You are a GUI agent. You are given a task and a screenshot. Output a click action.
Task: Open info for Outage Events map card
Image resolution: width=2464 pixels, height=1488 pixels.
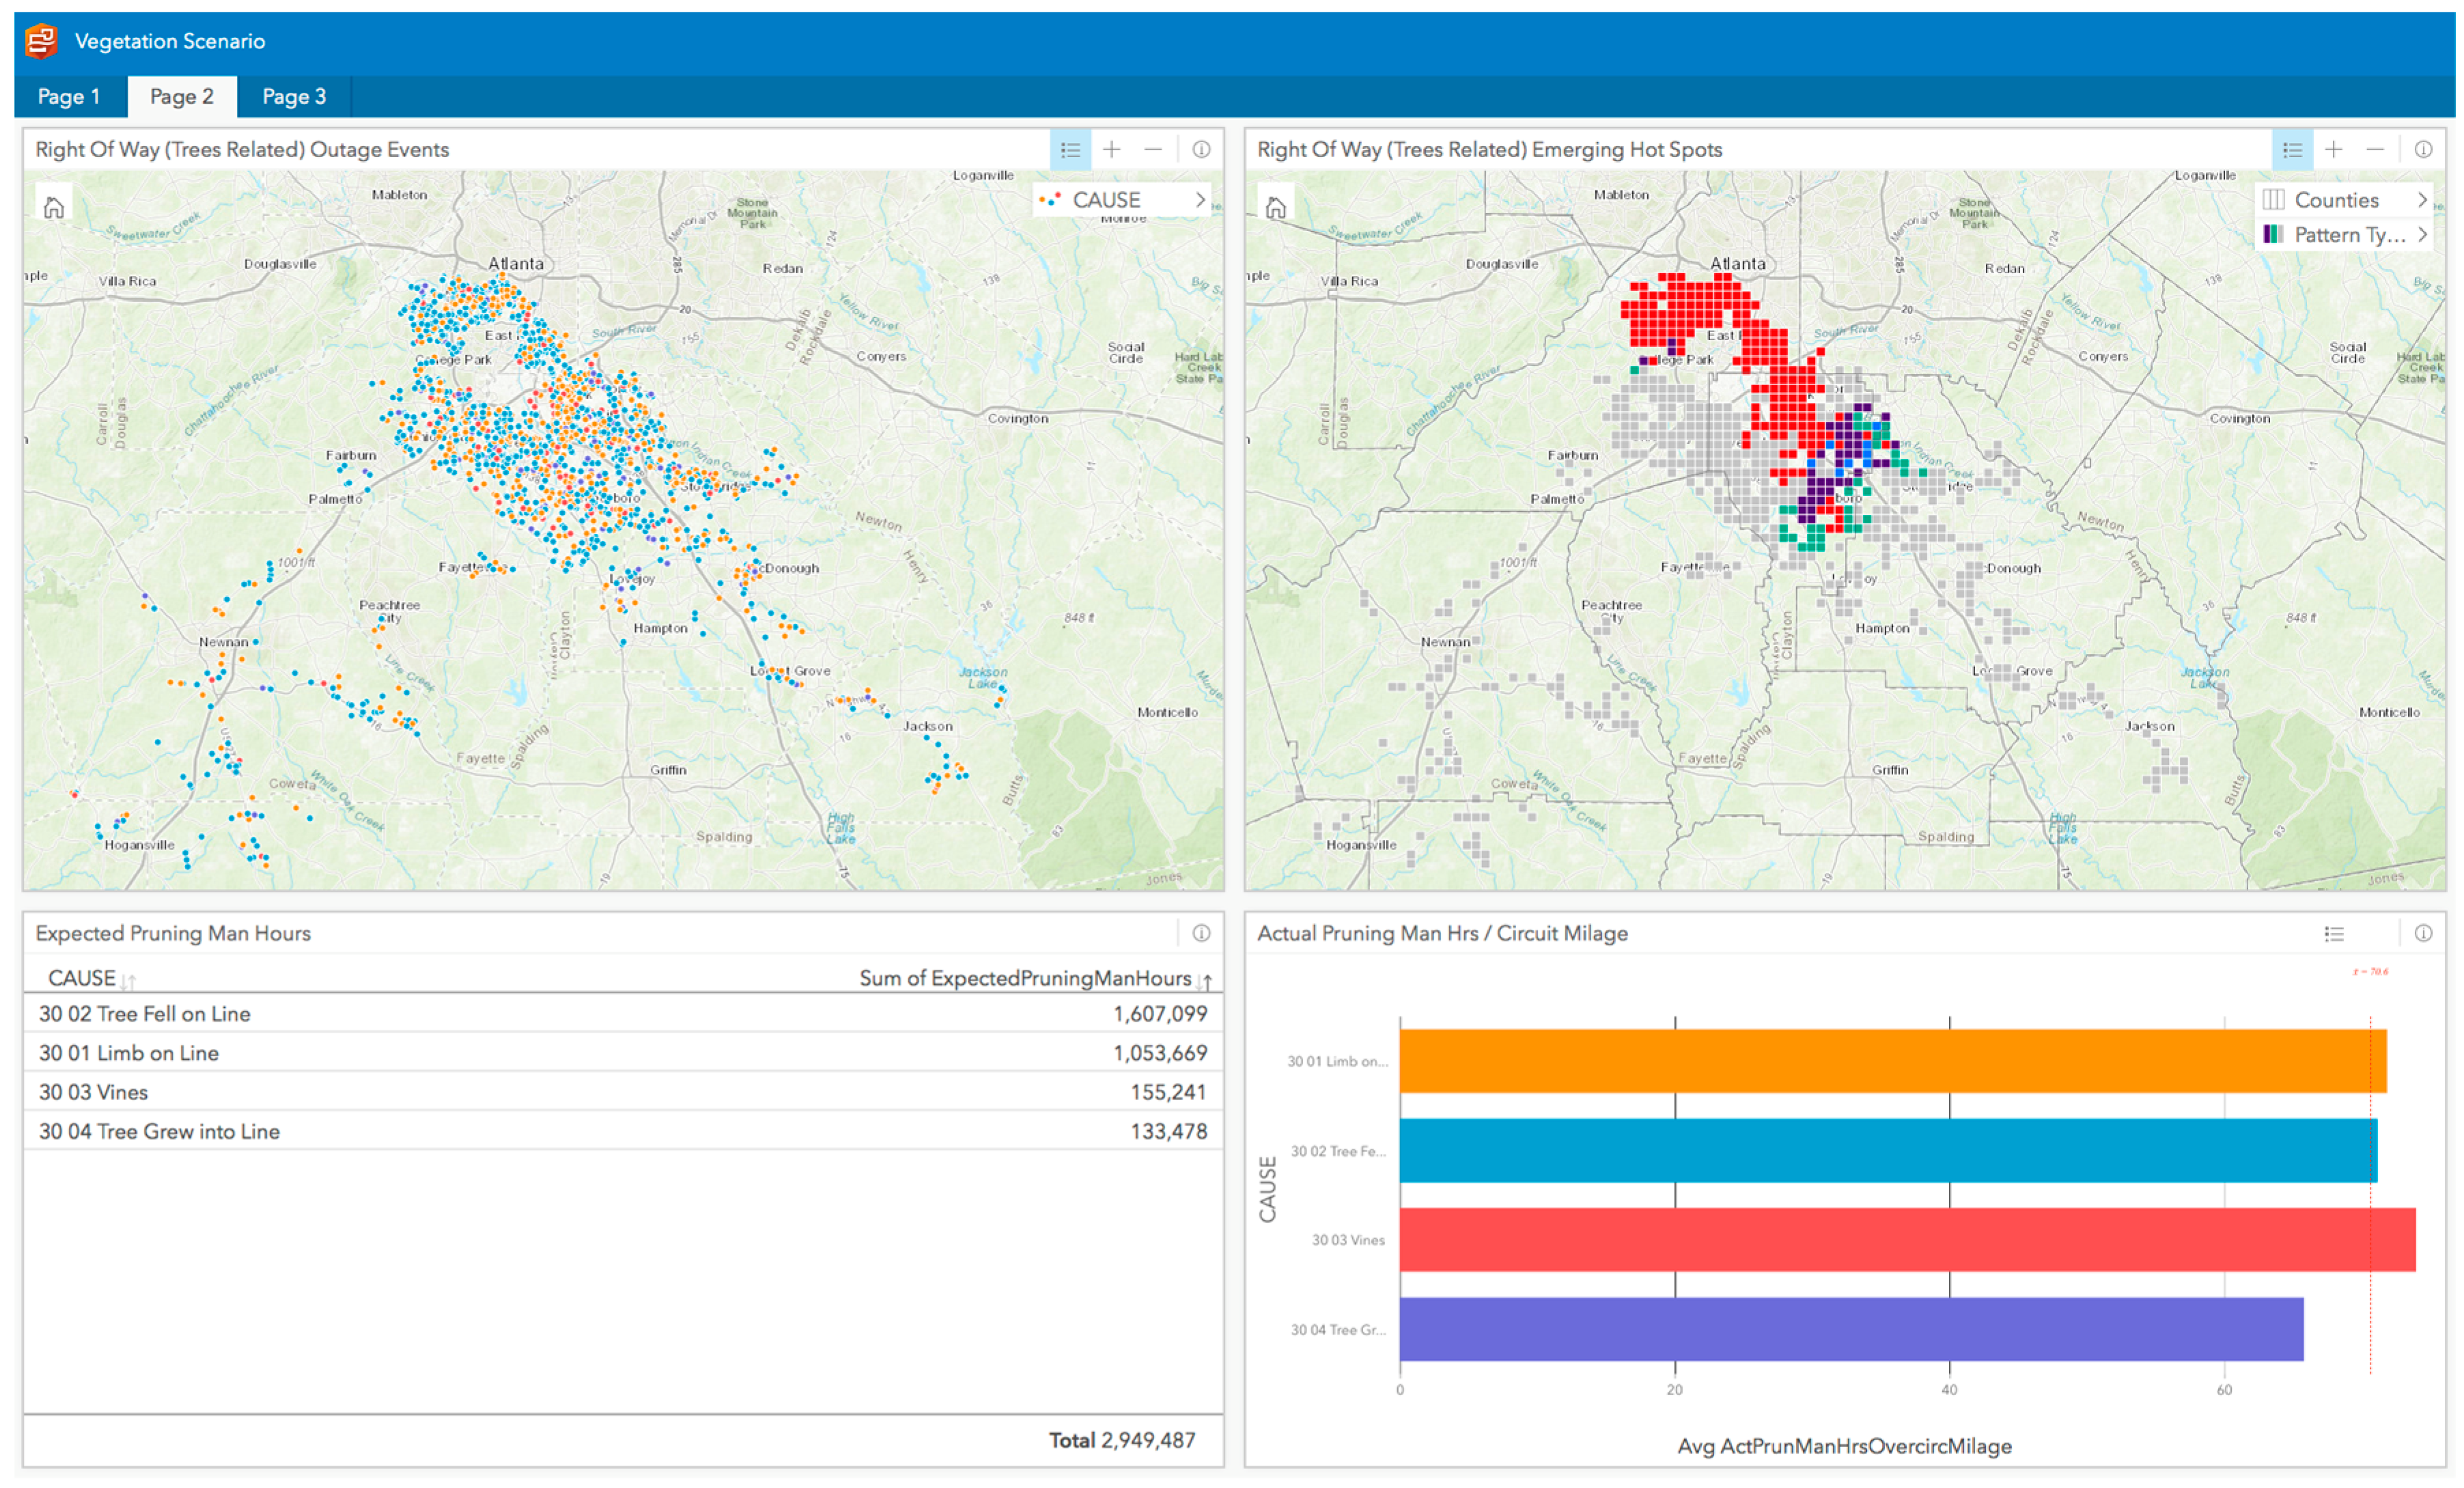pos(1201,150)
